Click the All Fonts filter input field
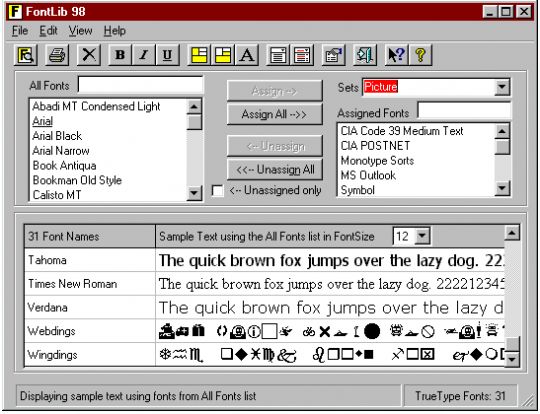The height and width of the screenshot is (414, 540). (141, 85)
